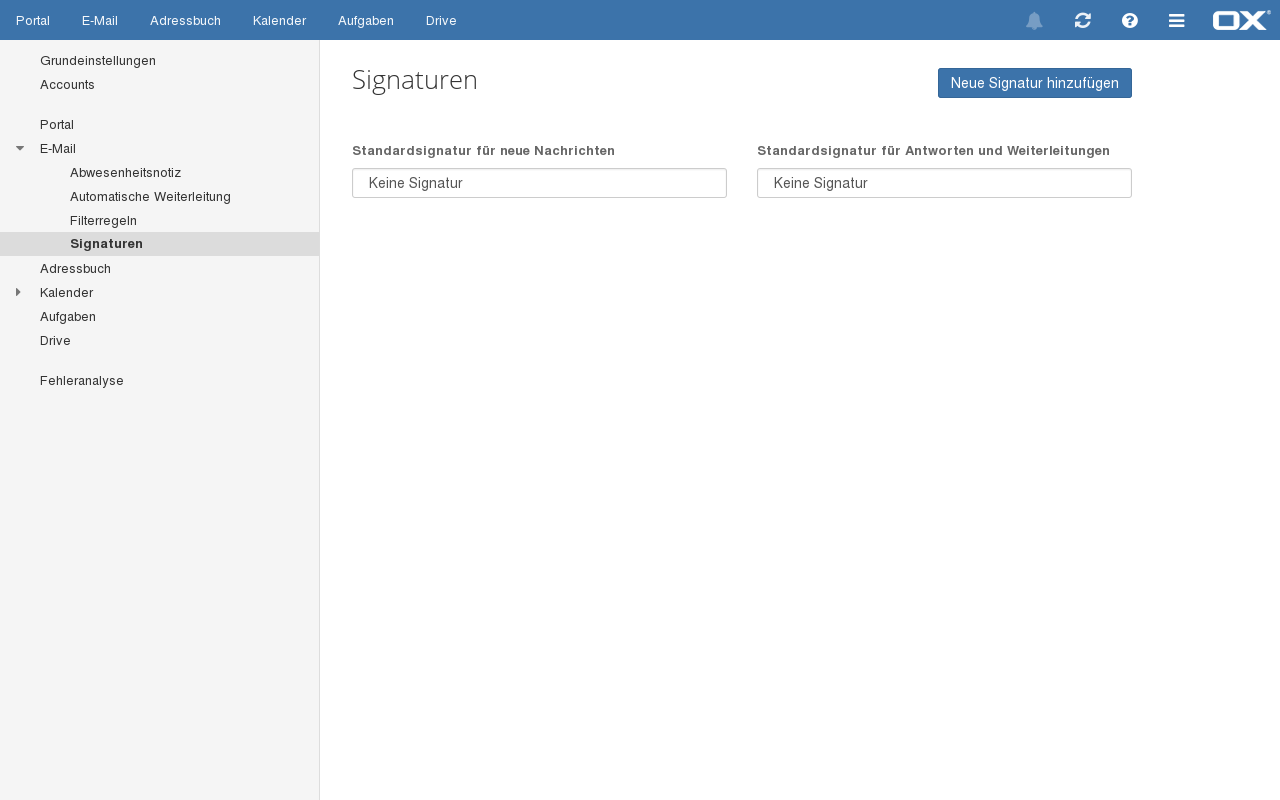Open the help question mark icon
Viewport: 1280px width, 800px height.
(x=1130, y=20)
